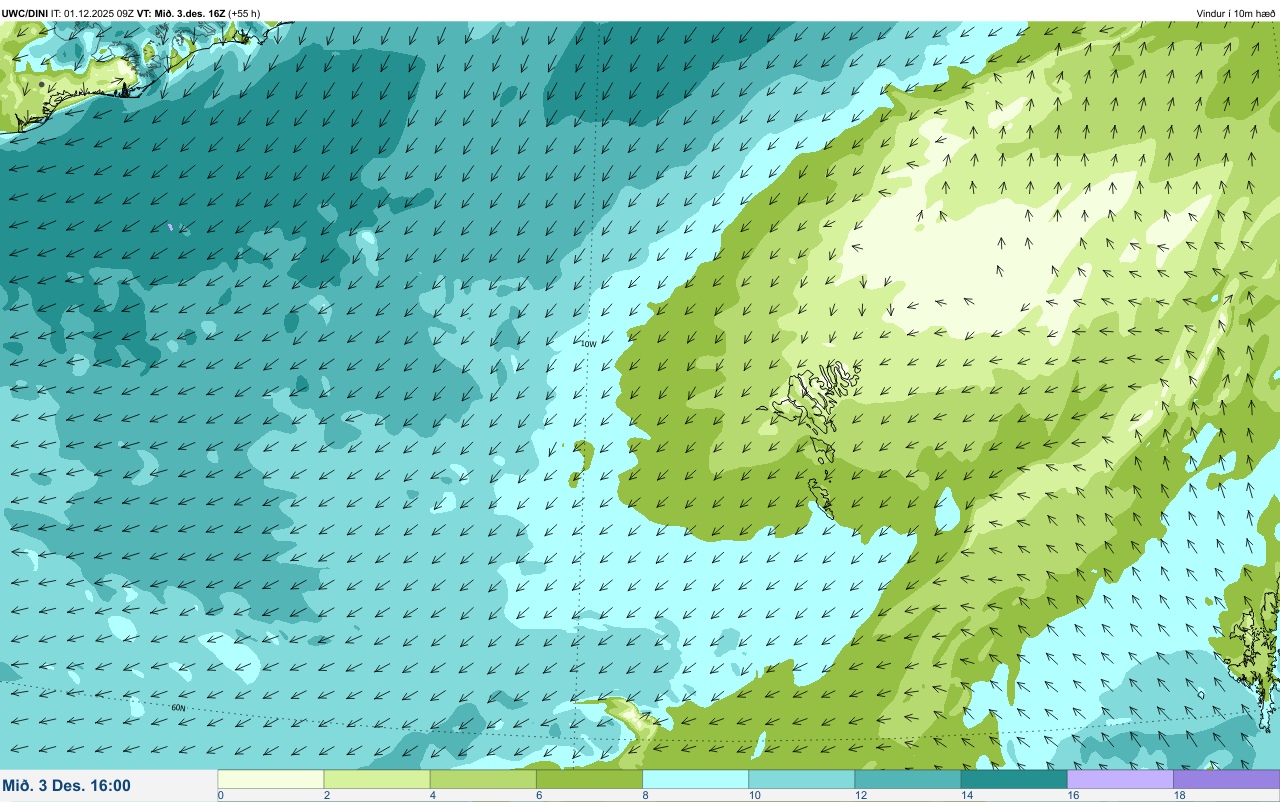Viewport: 1280px width, 802px height.
Task: Click the darkest purple legend swatch above 18
Action: point(1226,779)
